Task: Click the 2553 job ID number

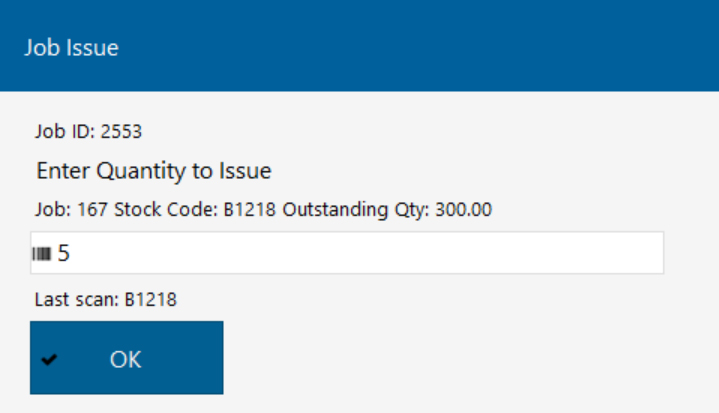Action: tap(121, 132)
